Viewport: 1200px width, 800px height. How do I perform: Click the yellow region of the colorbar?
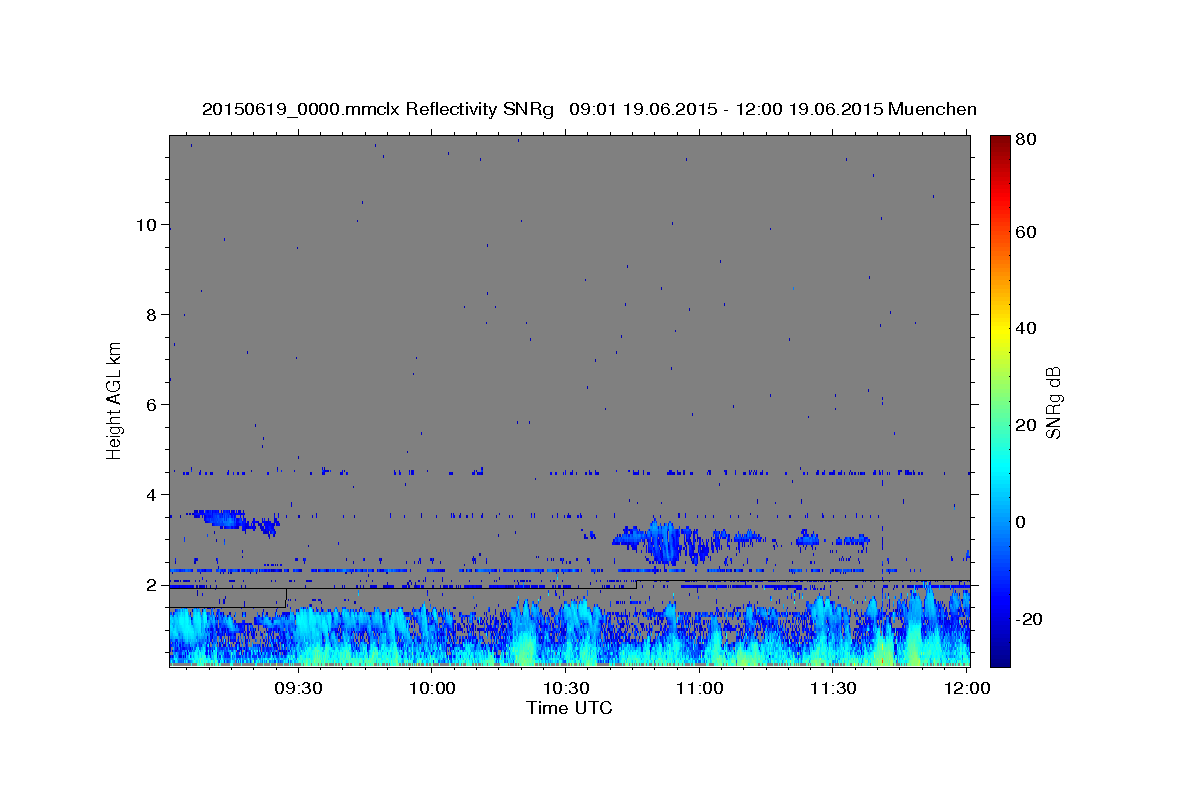[x=999, y=330]
